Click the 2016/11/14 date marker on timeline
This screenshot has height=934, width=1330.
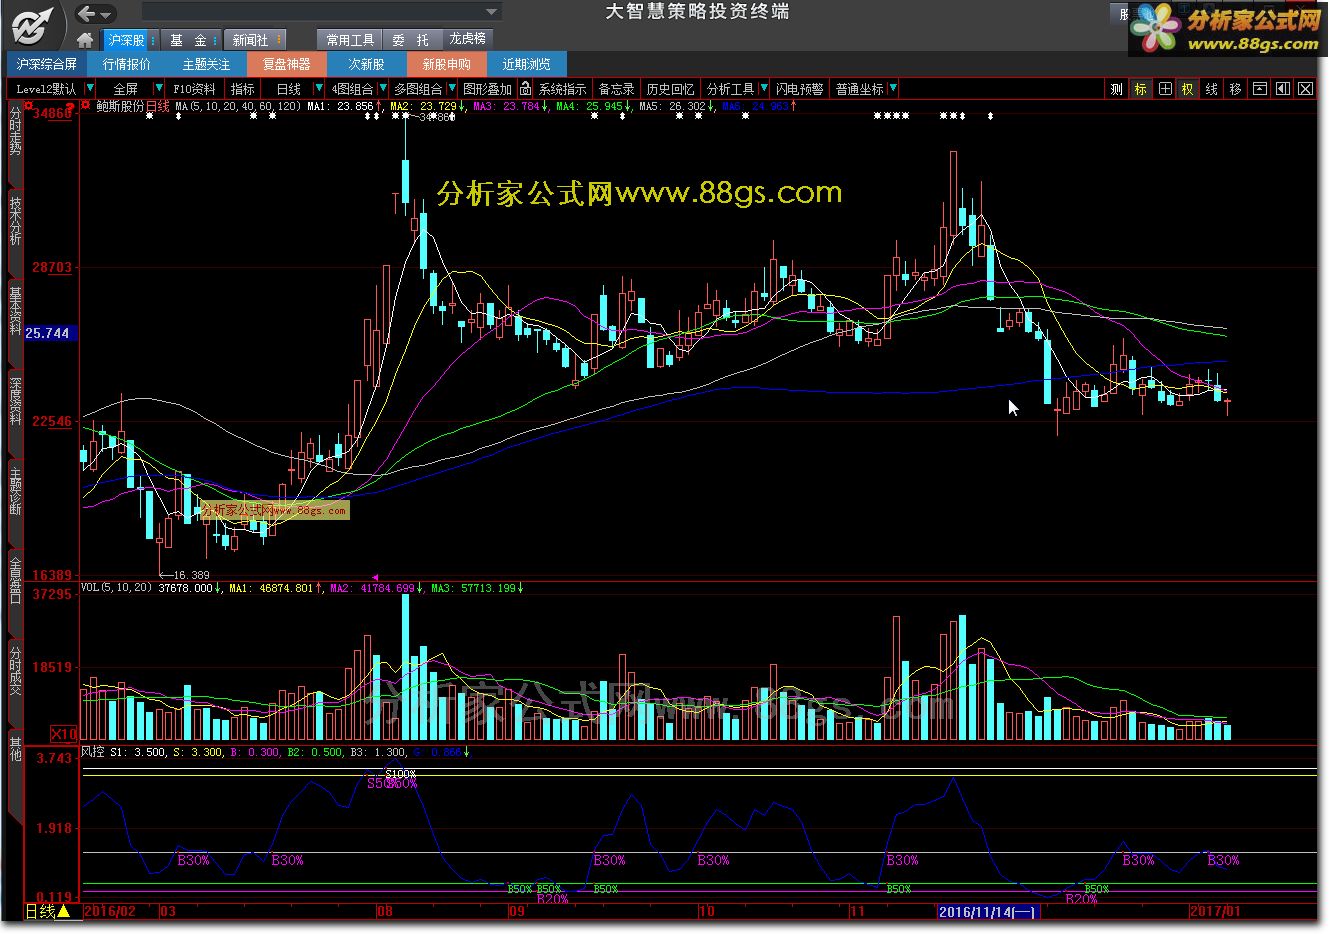(989, 912)
